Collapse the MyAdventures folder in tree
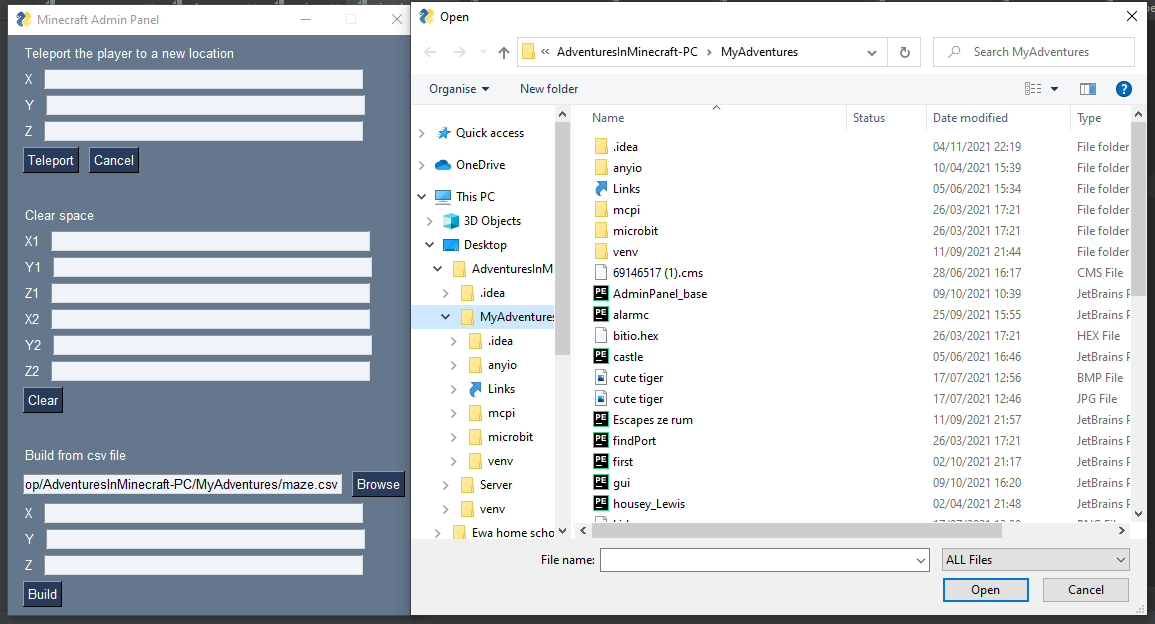The height and width of the screenshot is (624, 1155). point(446,317)
